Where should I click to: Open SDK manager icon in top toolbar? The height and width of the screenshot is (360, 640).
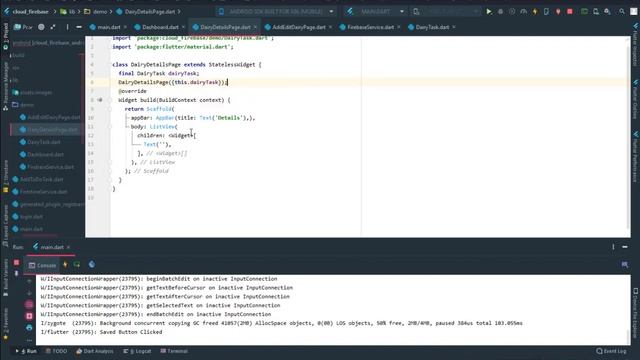tap(607, 12)
